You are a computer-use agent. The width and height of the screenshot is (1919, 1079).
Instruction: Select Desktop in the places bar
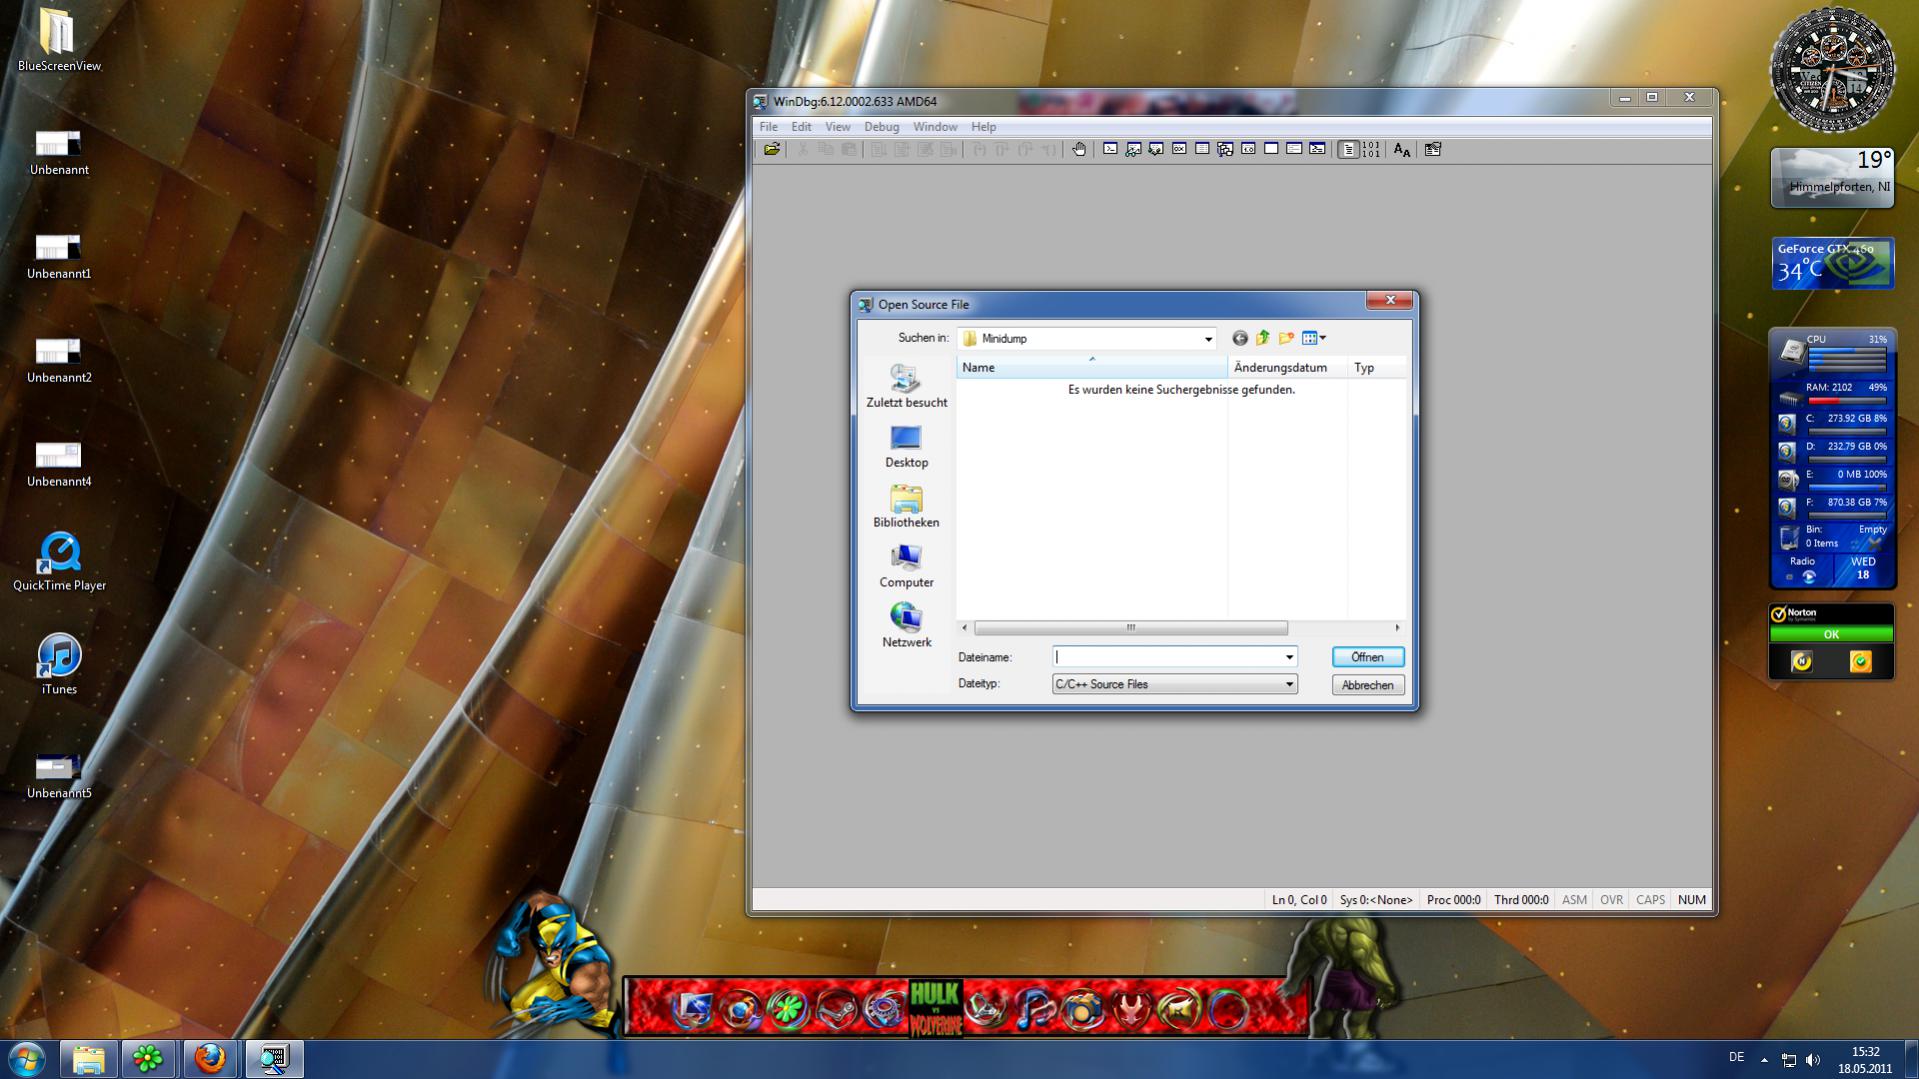[906, 446]
